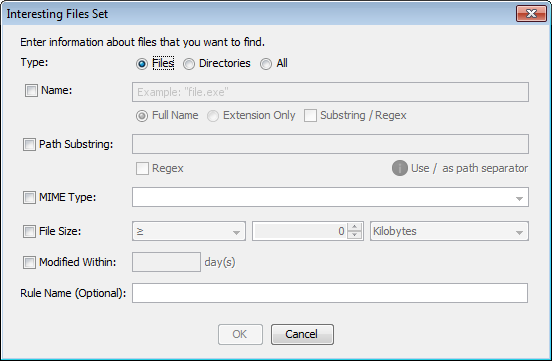Expand the file size comparison operator dropdown
Viewport: 552px width, 361px height.
click(189, 231)
